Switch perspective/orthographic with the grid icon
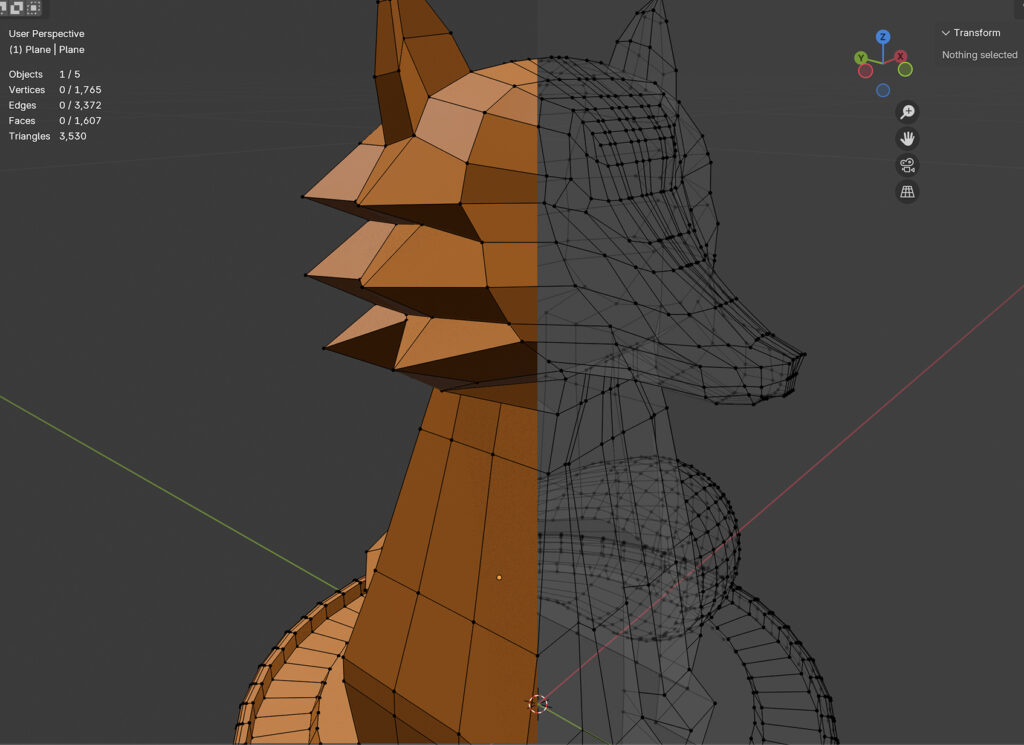The width and height of the screenshot is (1024, 745). (x=907, y=192)
